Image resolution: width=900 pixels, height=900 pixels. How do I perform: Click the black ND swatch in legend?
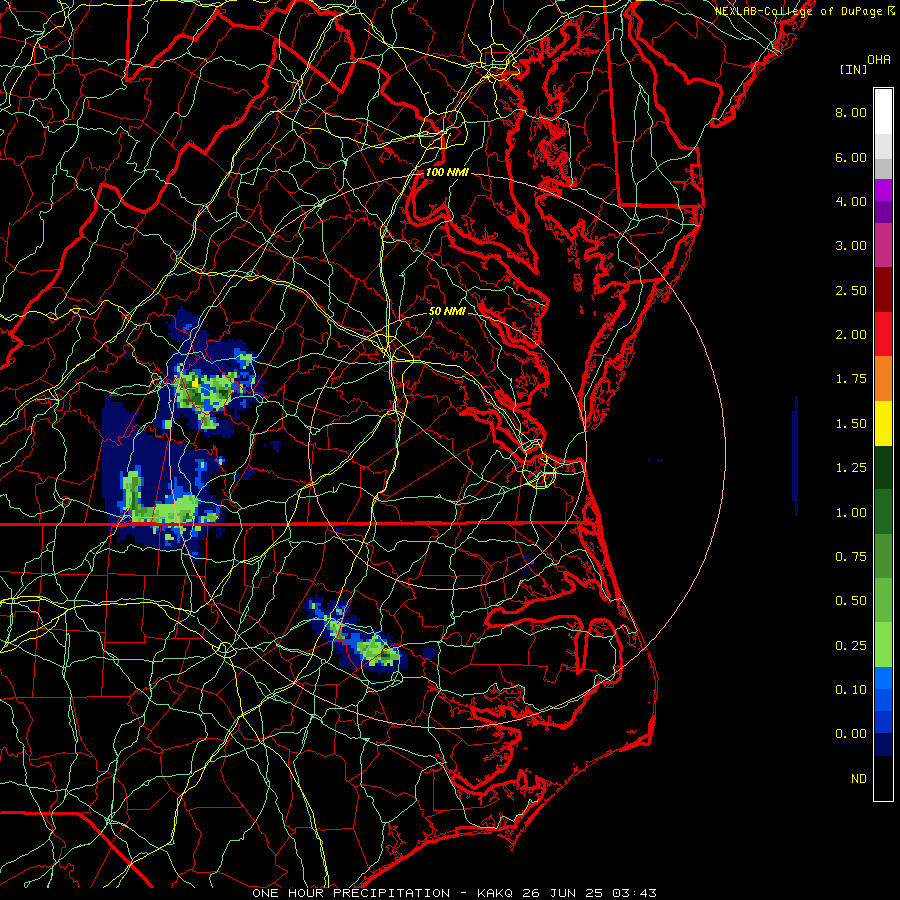pos(883,778)
